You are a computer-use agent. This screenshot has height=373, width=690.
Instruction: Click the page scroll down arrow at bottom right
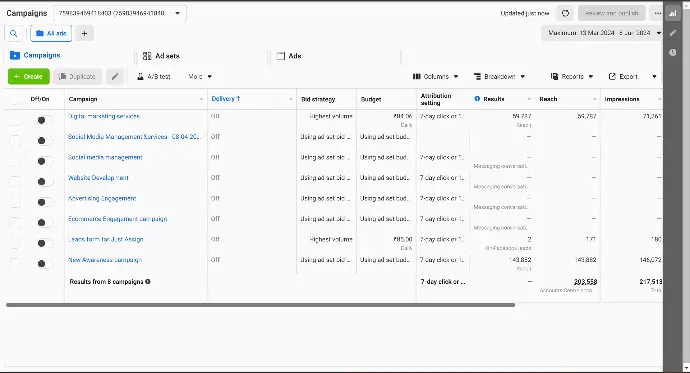(686, 368)
